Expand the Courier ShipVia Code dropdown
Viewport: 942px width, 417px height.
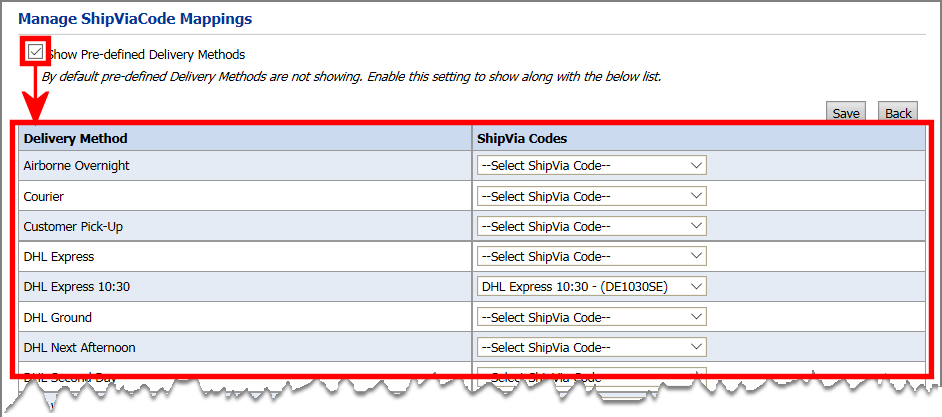click(x=592, y=196)
